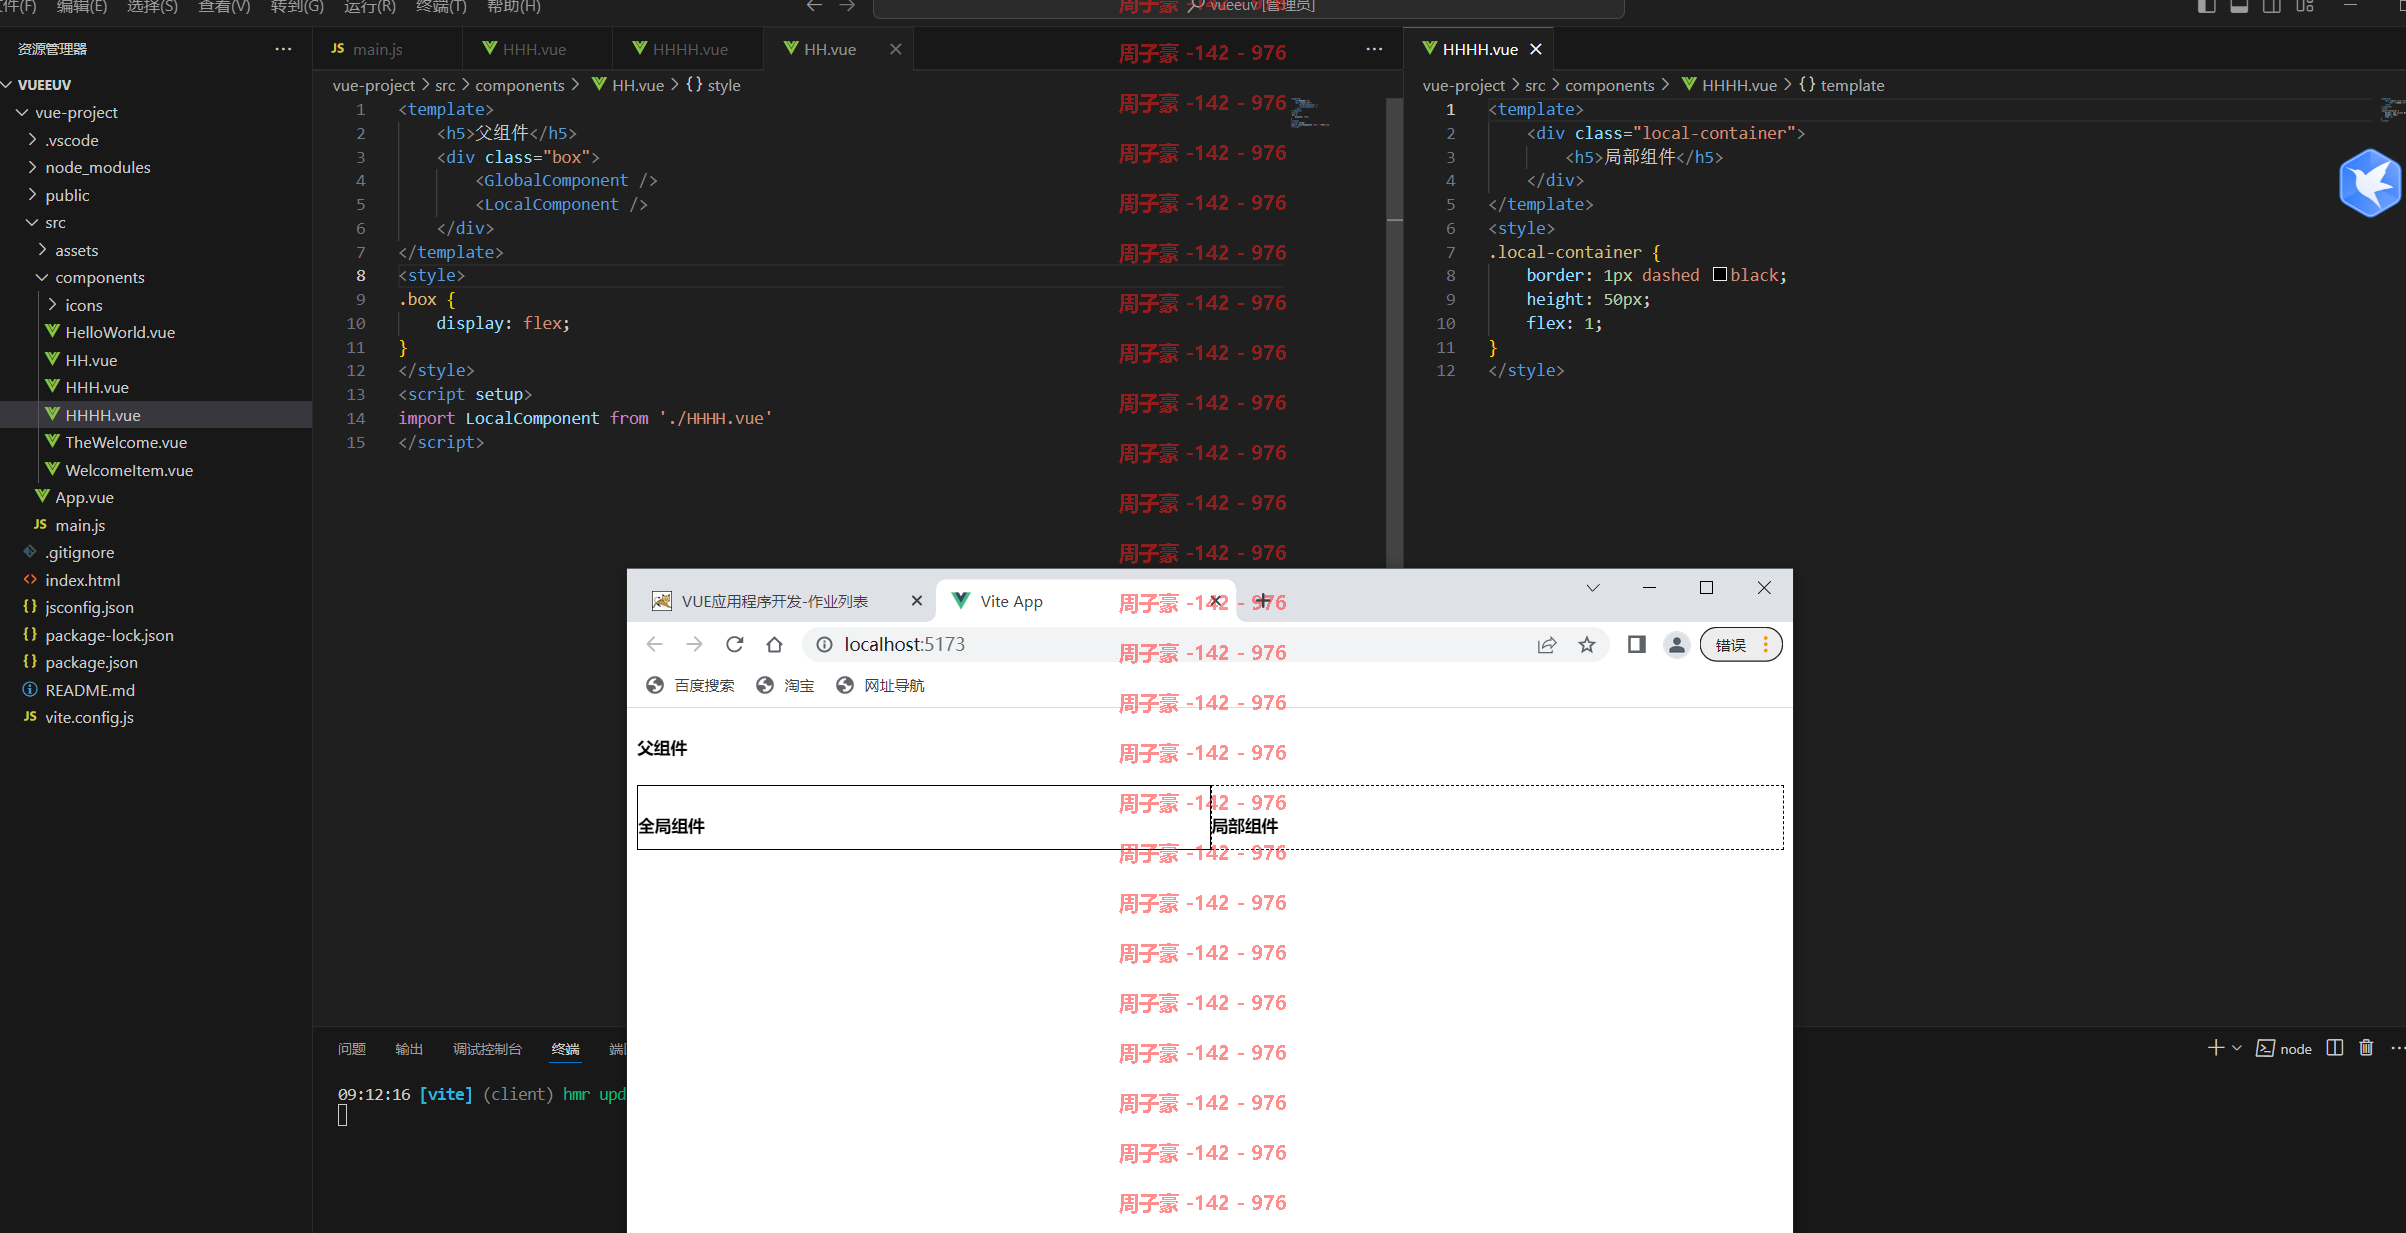Toggle bottom panel layout icon

click(2239, 6)
